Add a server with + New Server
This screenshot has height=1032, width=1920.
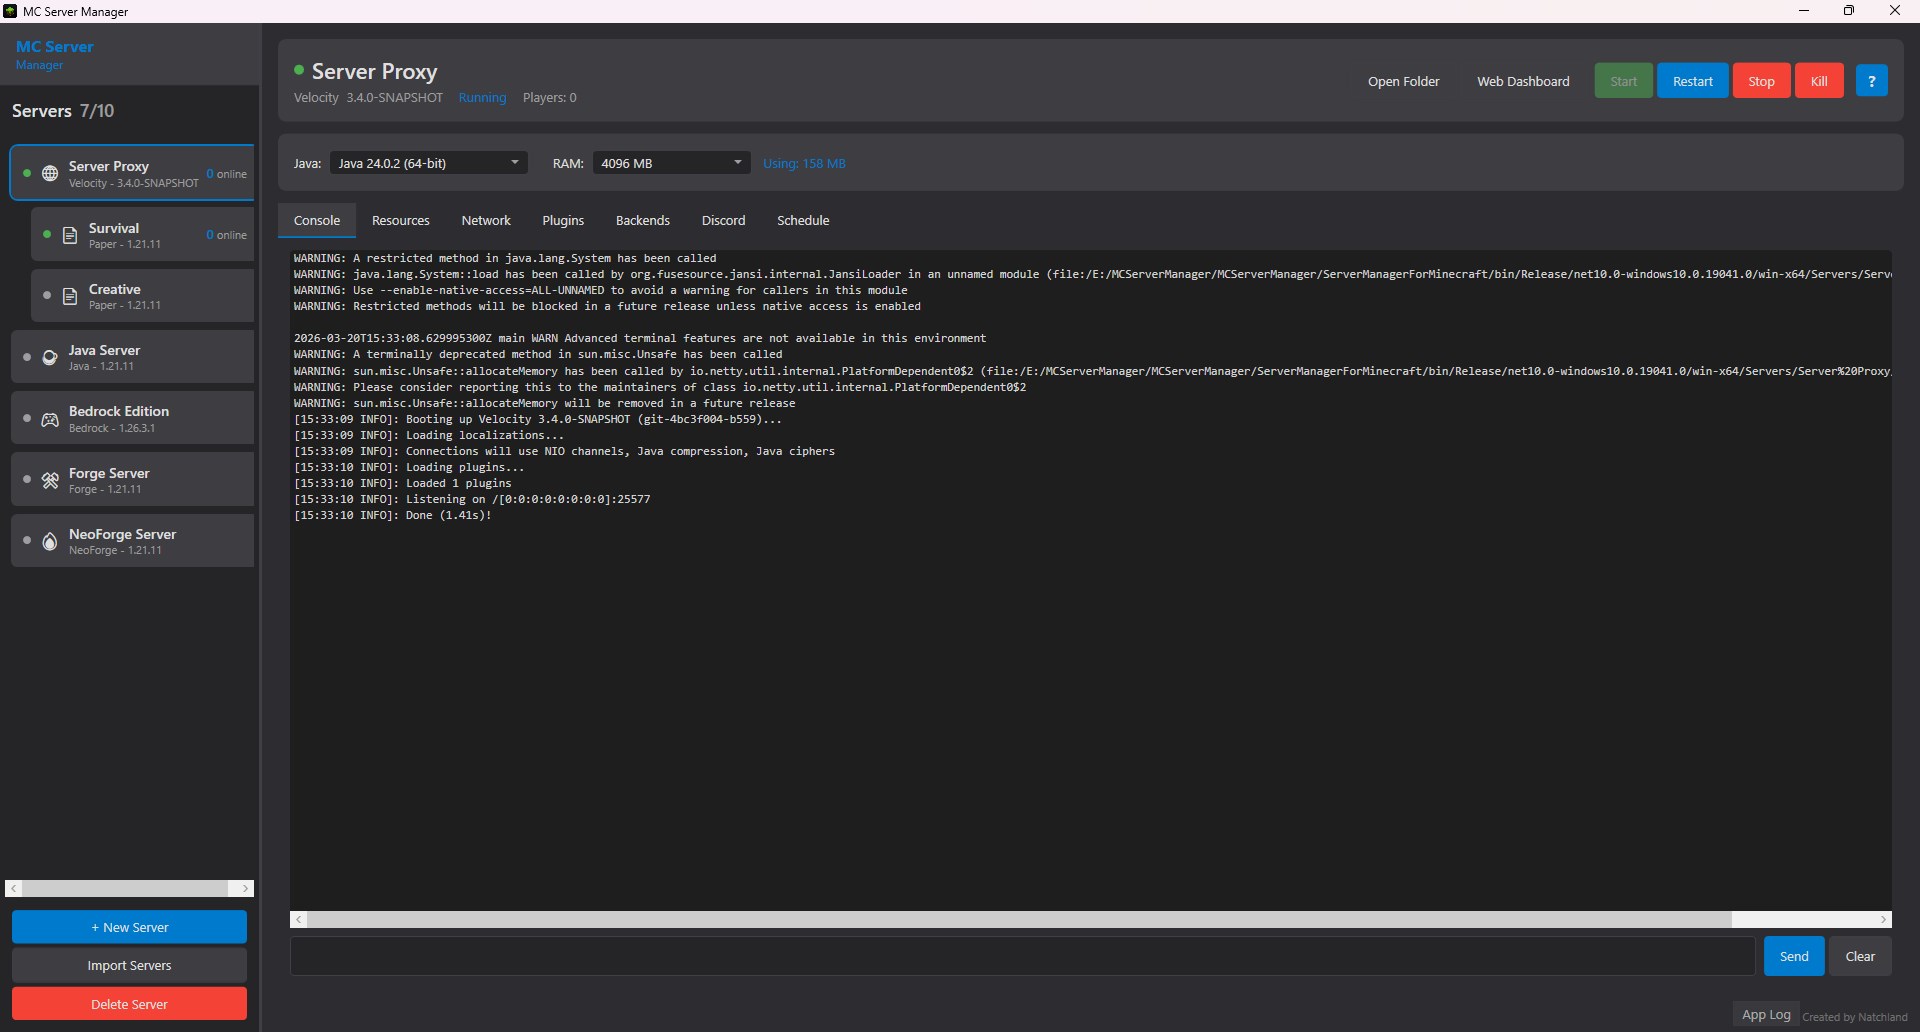tap(129, 927)
